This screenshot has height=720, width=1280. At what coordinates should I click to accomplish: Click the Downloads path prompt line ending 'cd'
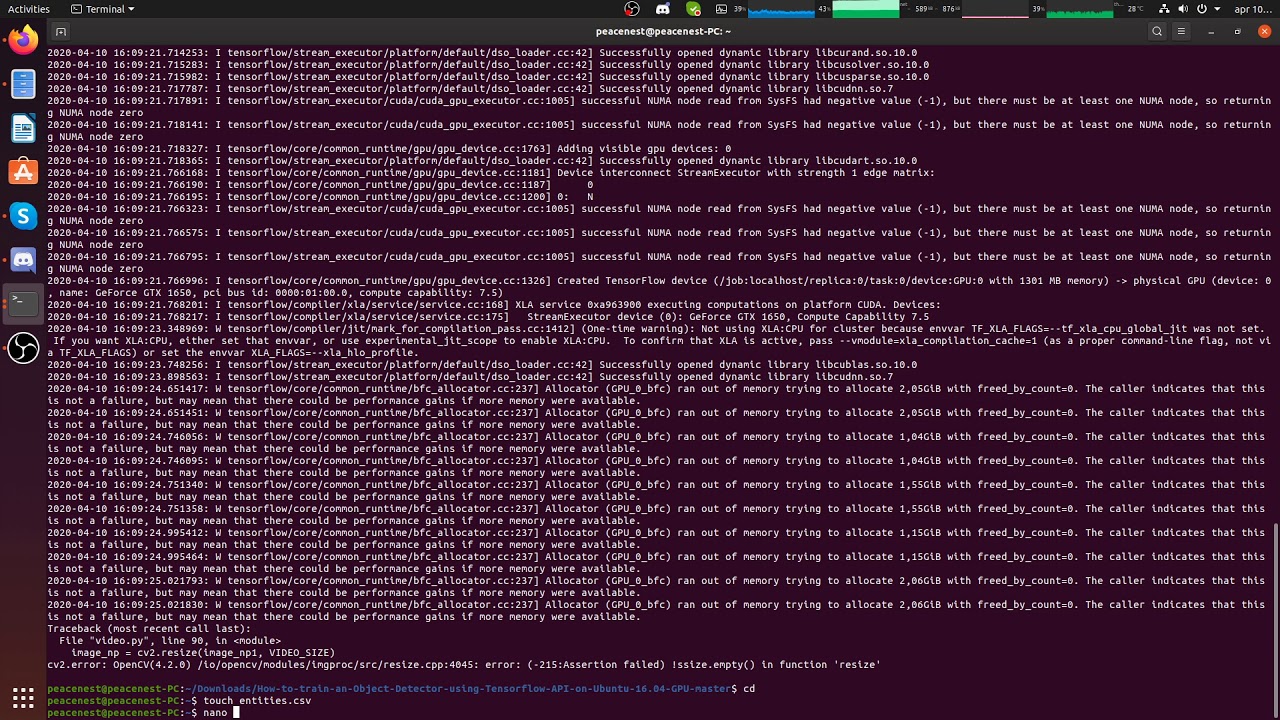pos(401,689)
